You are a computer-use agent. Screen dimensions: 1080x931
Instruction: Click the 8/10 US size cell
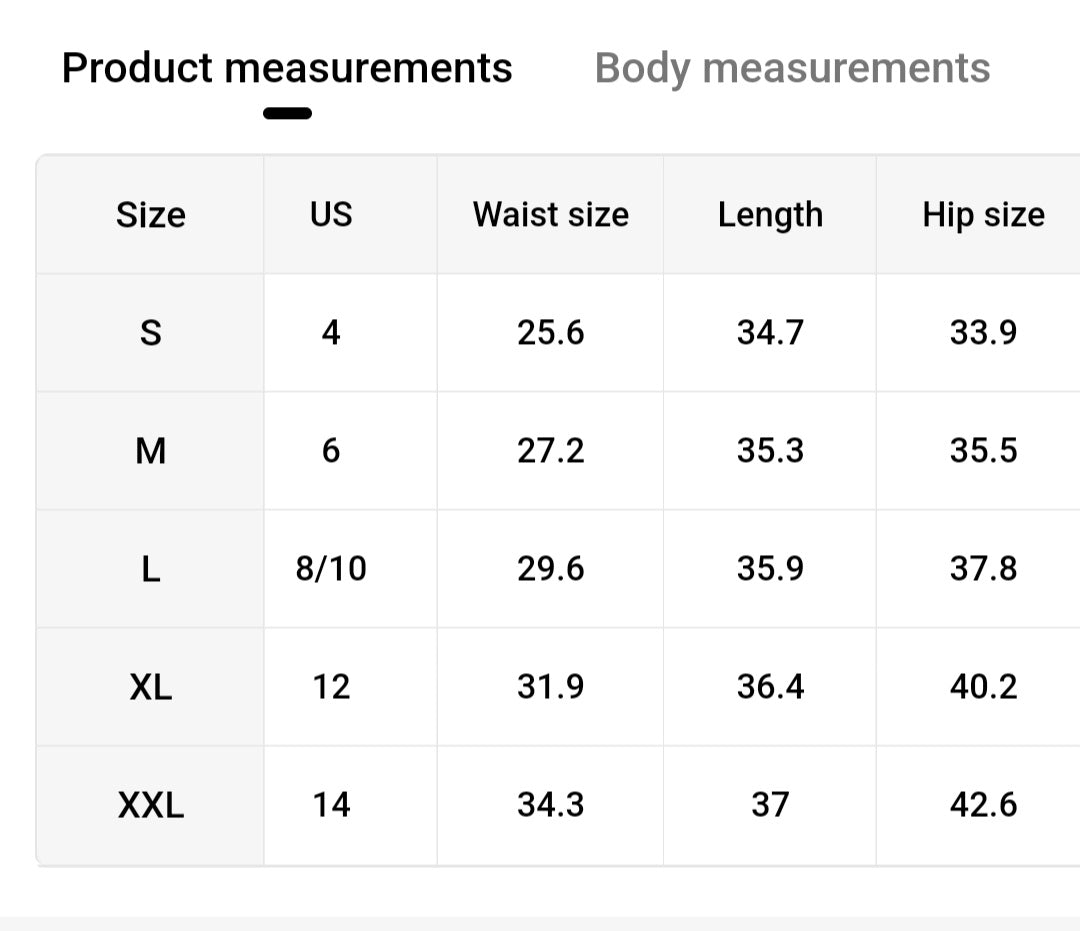331,569
